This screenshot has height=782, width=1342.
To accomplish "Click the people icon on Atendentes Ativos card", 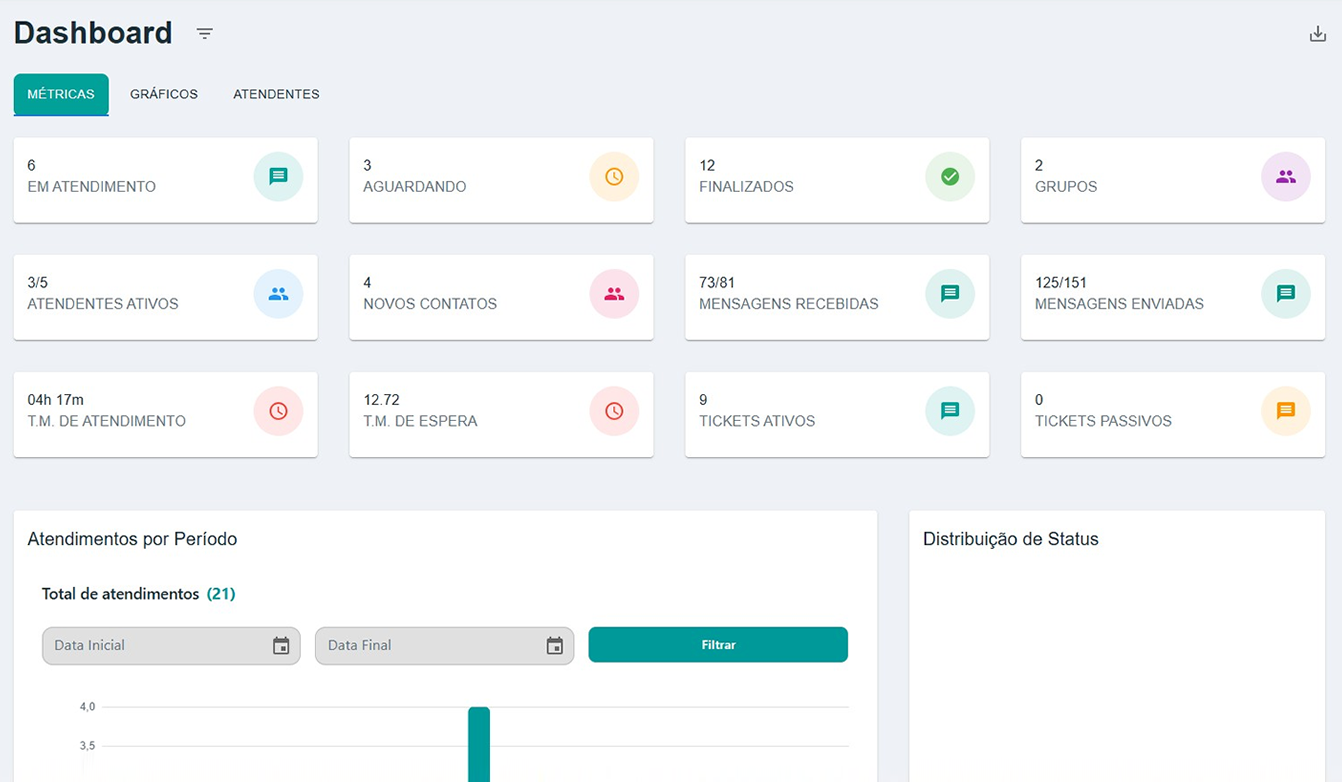I will click(278, 294).
